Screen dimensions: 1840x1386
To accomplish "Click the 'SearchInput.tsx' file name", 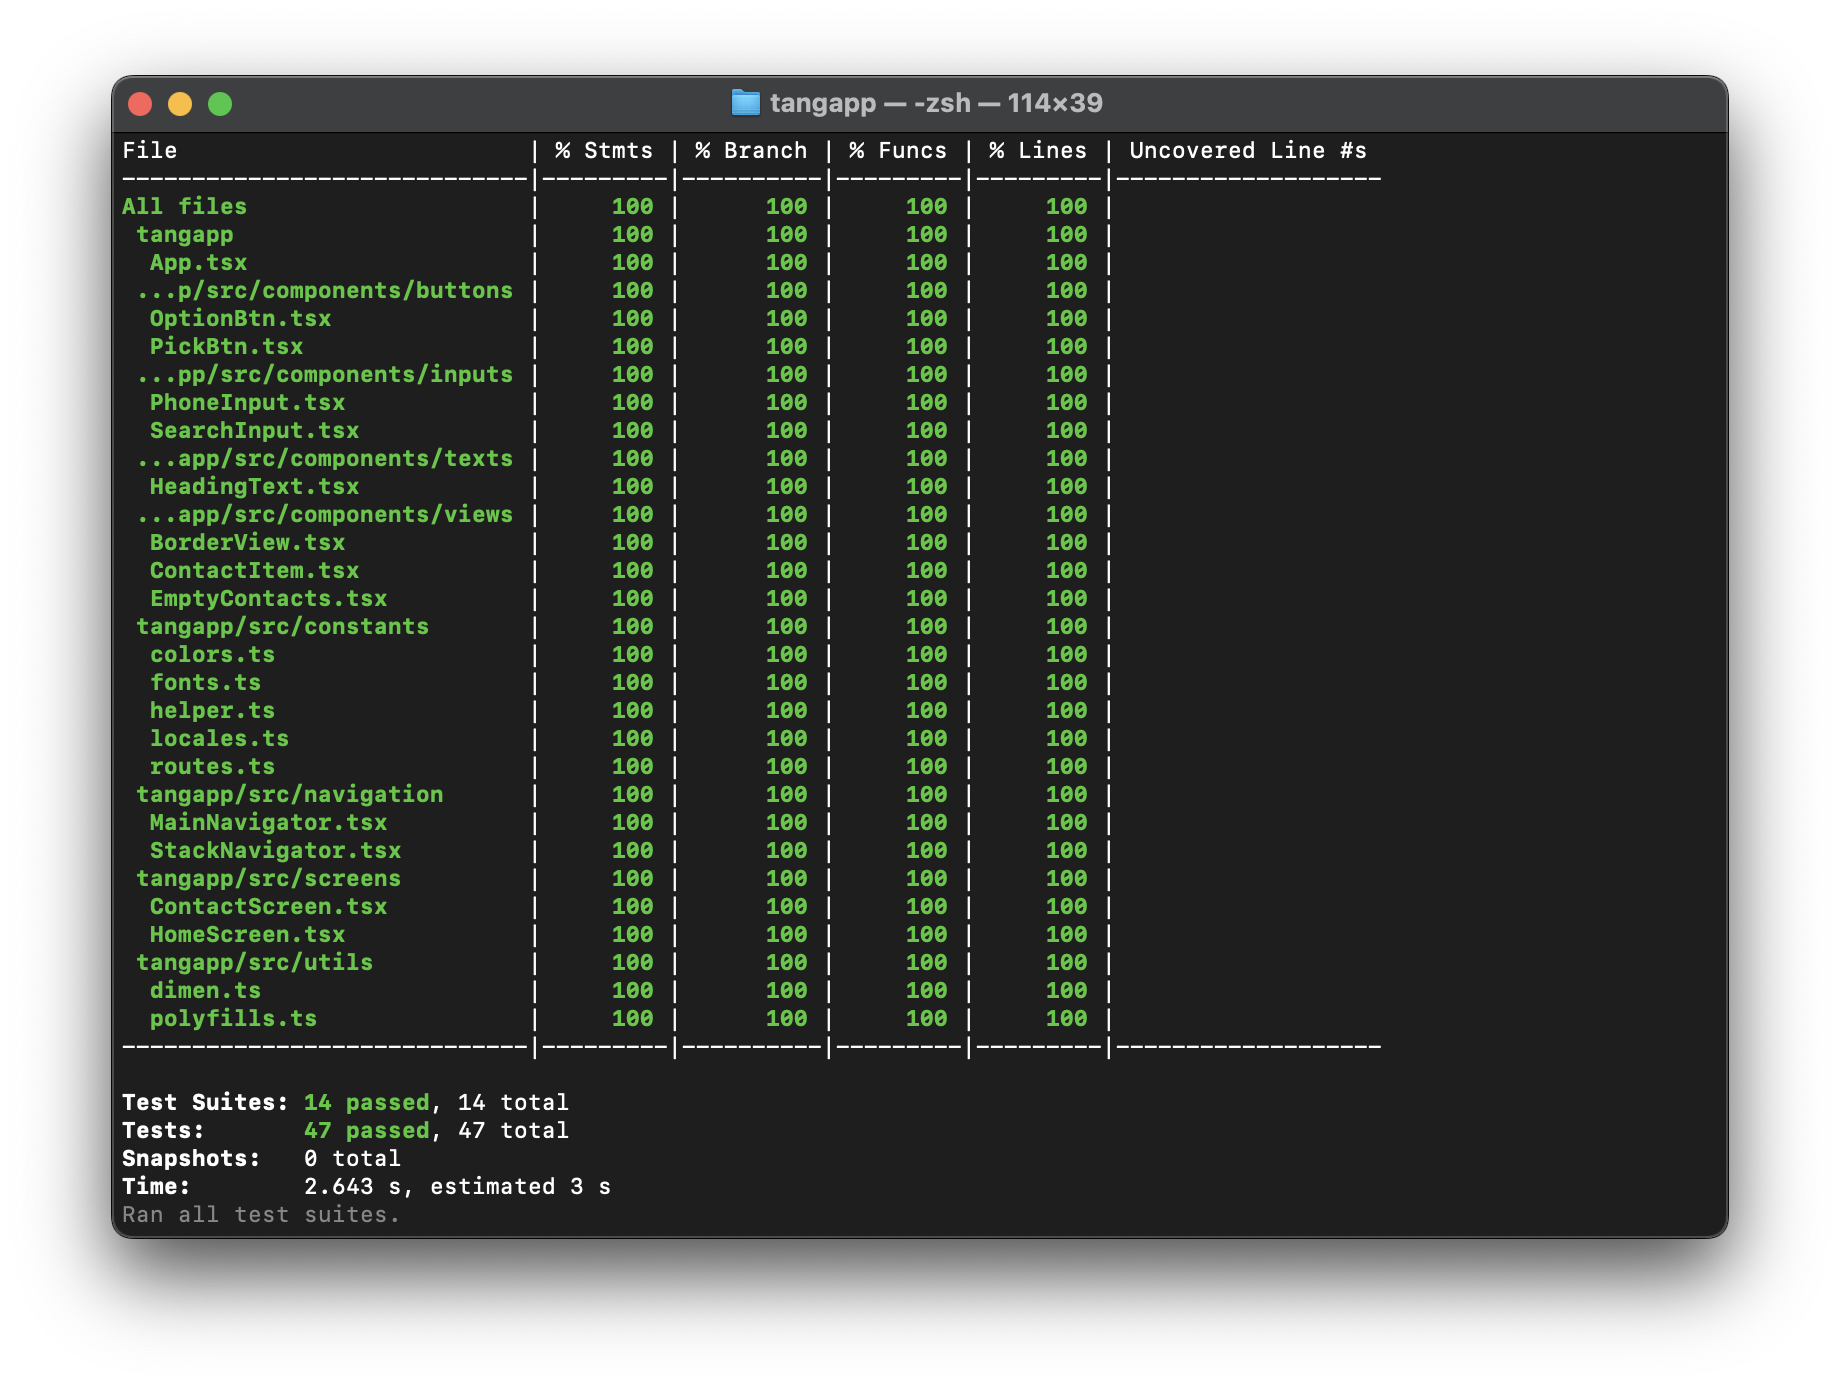I will coord(255,431).
